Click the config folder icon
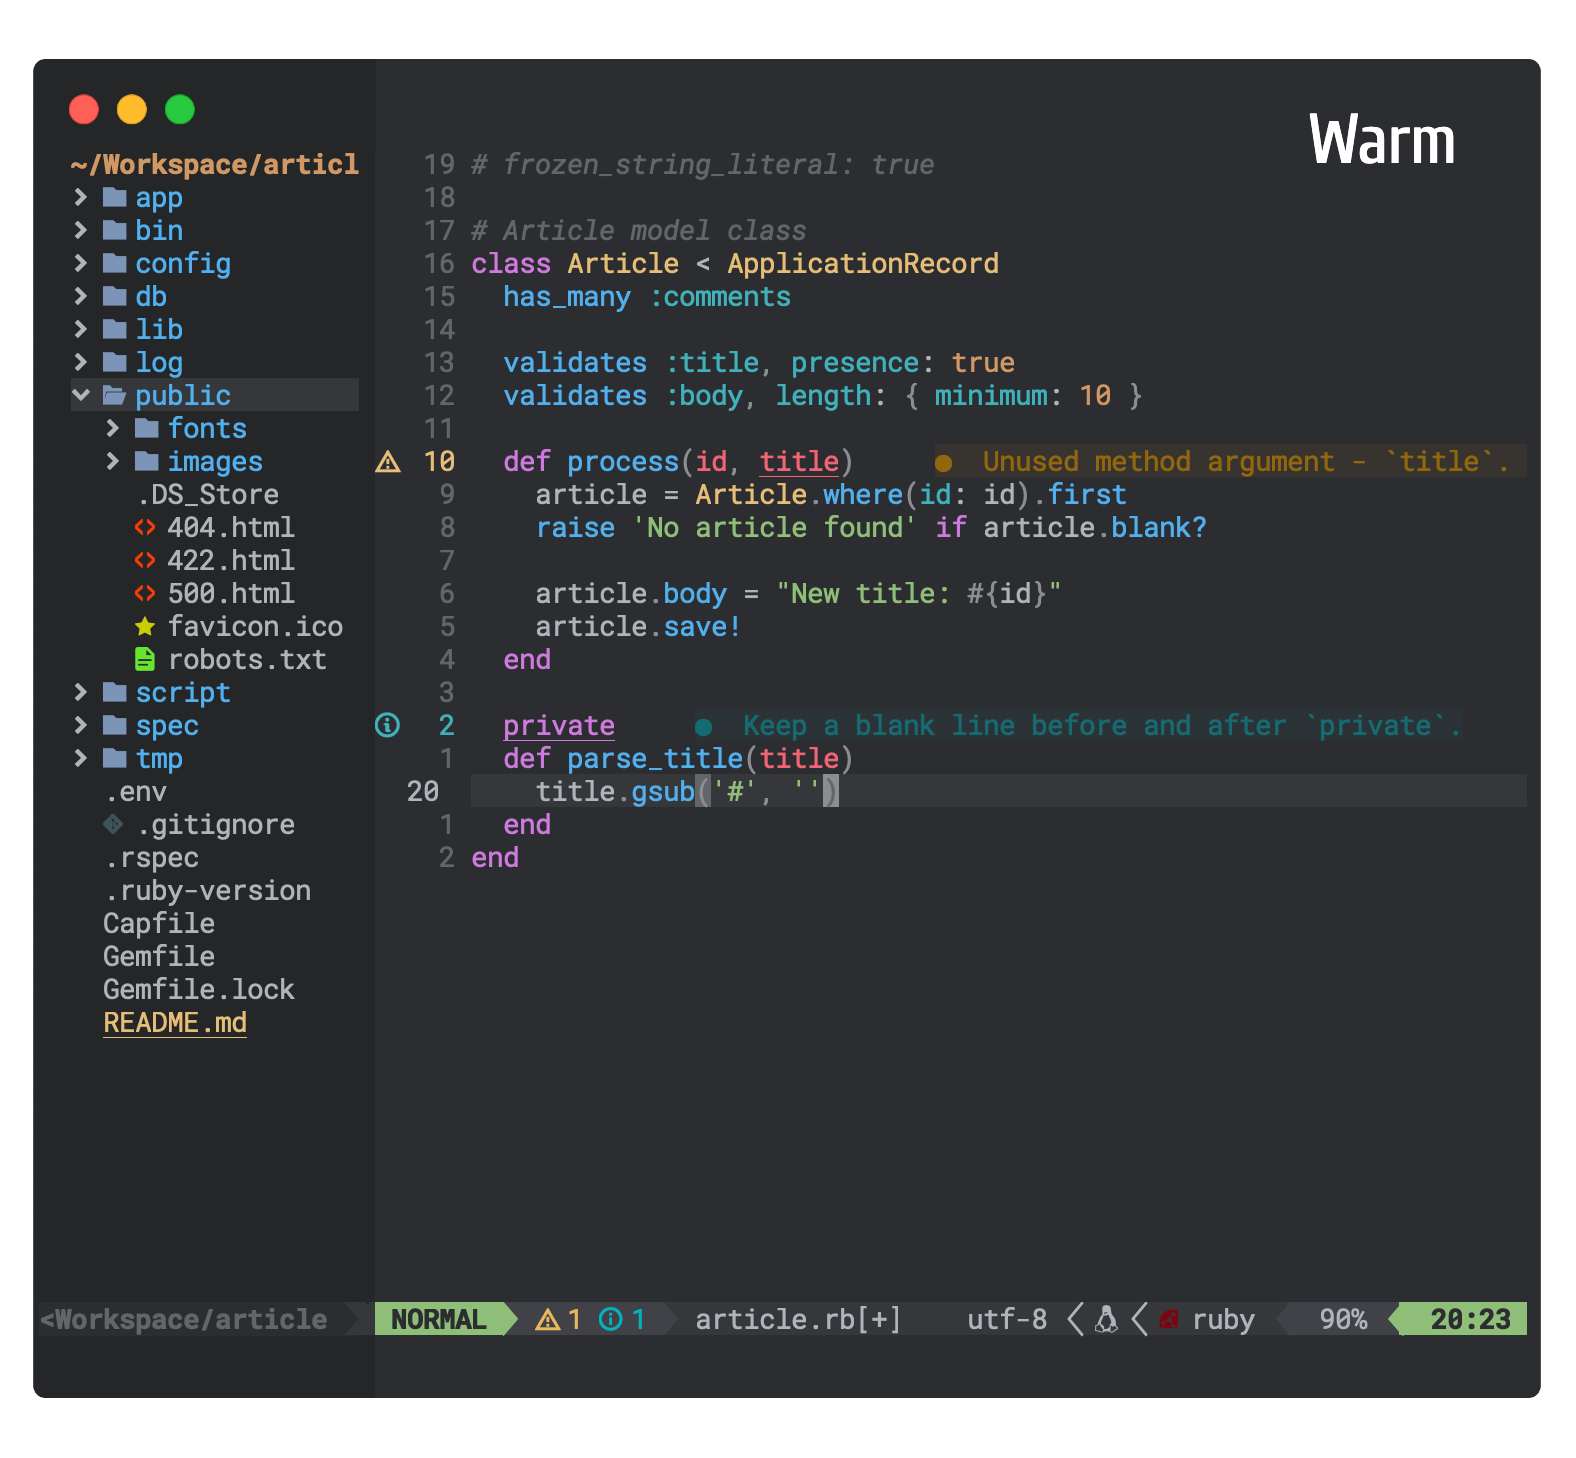Viewport: 1576px width, 1458px height. (x=115, y=263)
